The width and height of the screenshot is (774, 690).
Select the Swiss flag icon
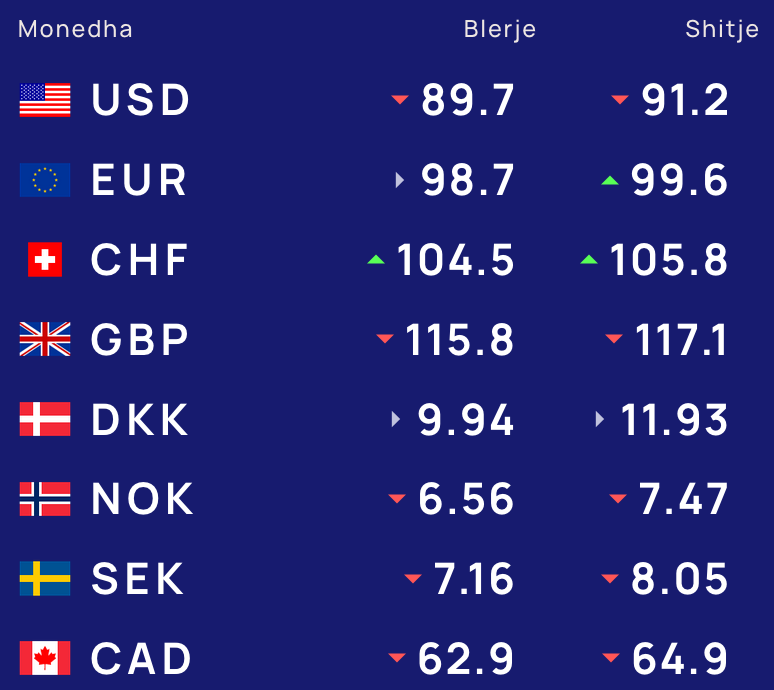pos(45,260)
